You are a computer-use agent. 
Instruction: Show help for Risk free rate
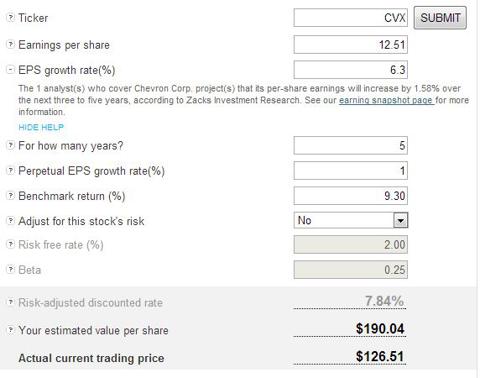point(11,244)
